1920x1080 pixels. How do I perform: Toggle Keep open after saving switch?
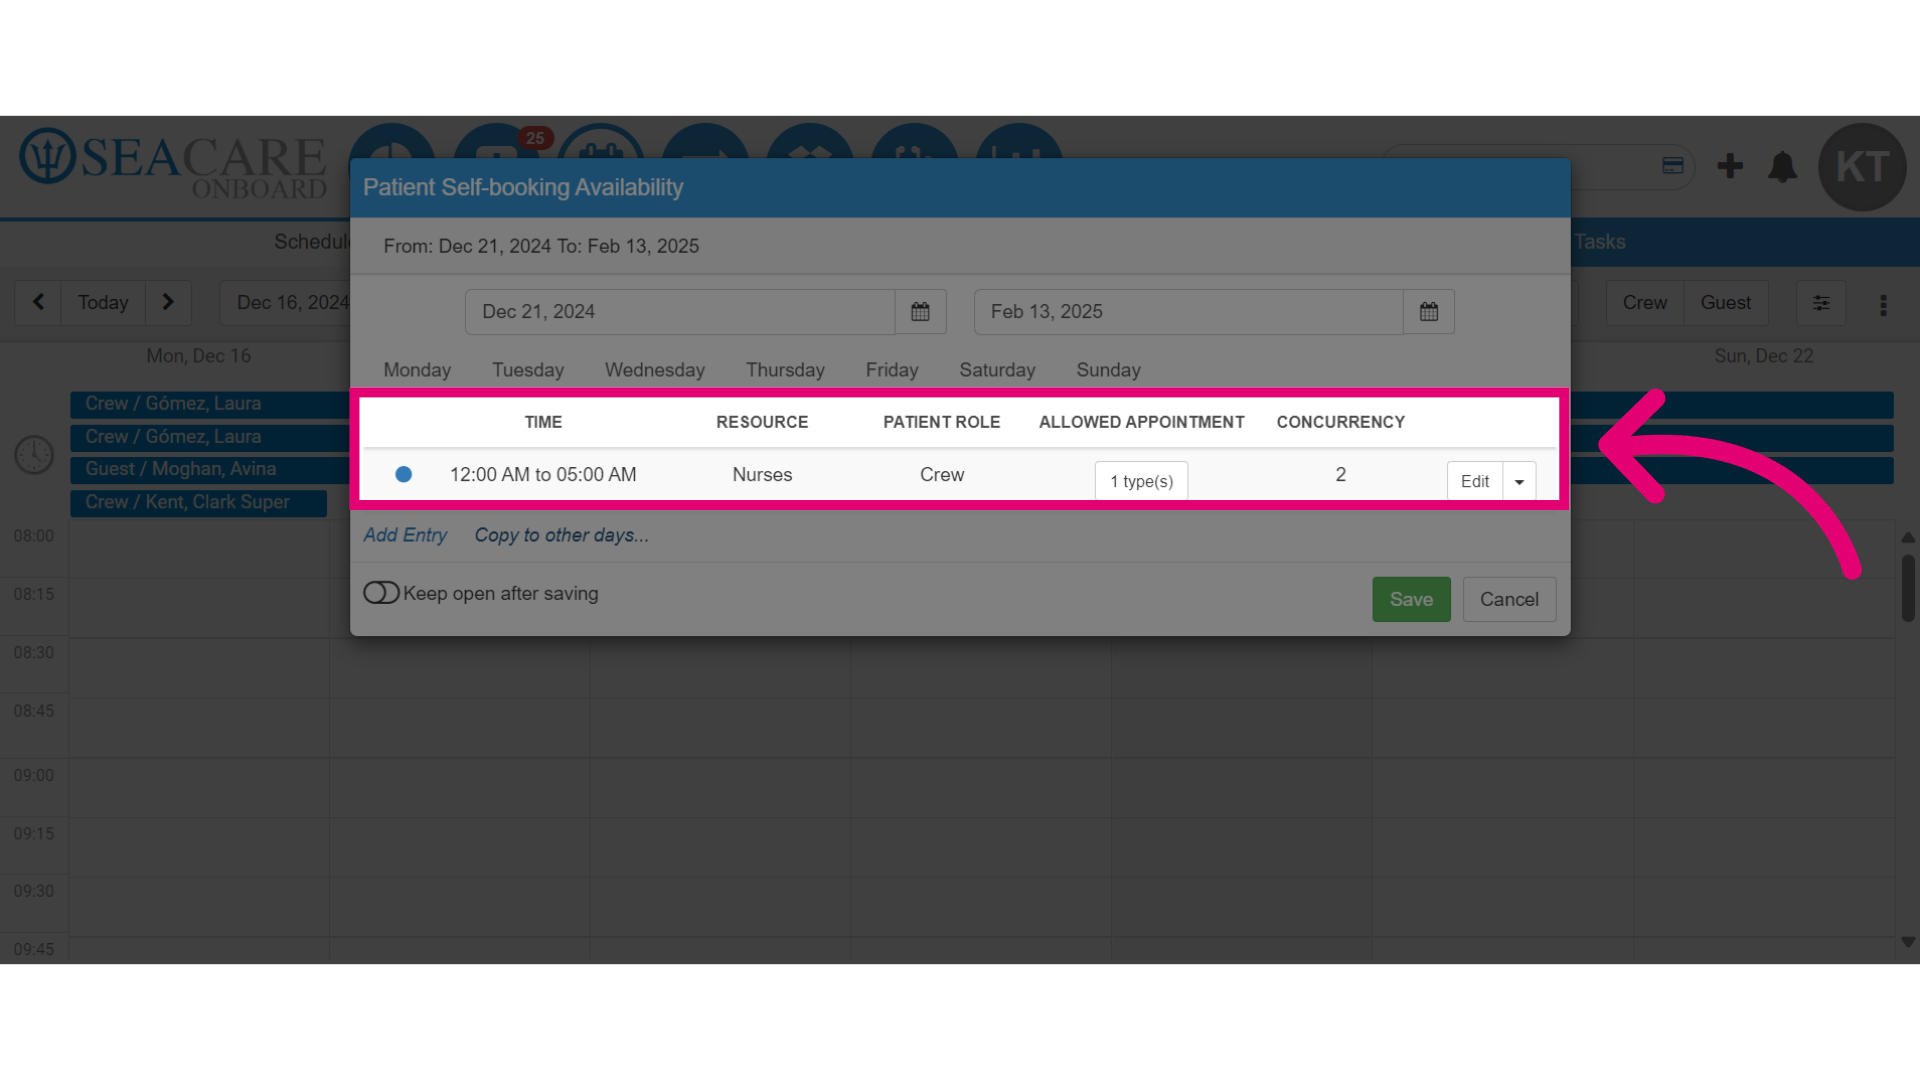coord(381,593)
